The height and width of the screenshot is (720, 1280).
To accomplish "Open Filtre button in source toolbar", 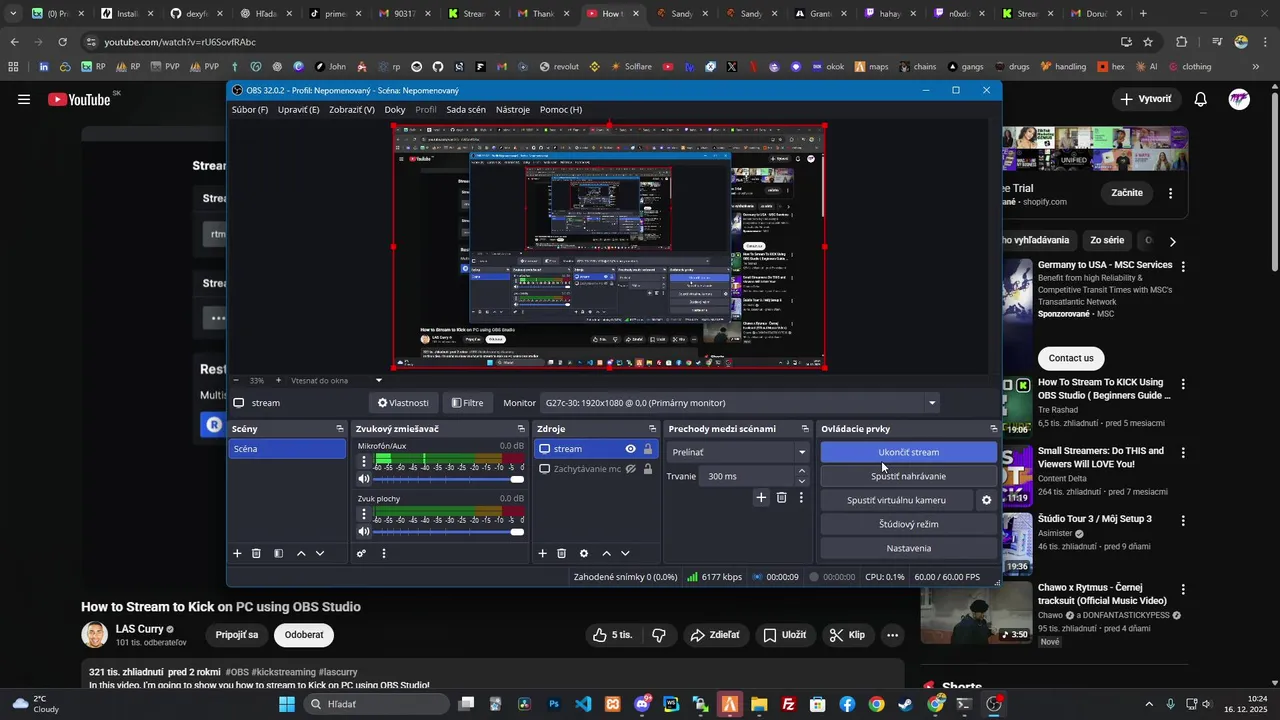I will [468, 403].
